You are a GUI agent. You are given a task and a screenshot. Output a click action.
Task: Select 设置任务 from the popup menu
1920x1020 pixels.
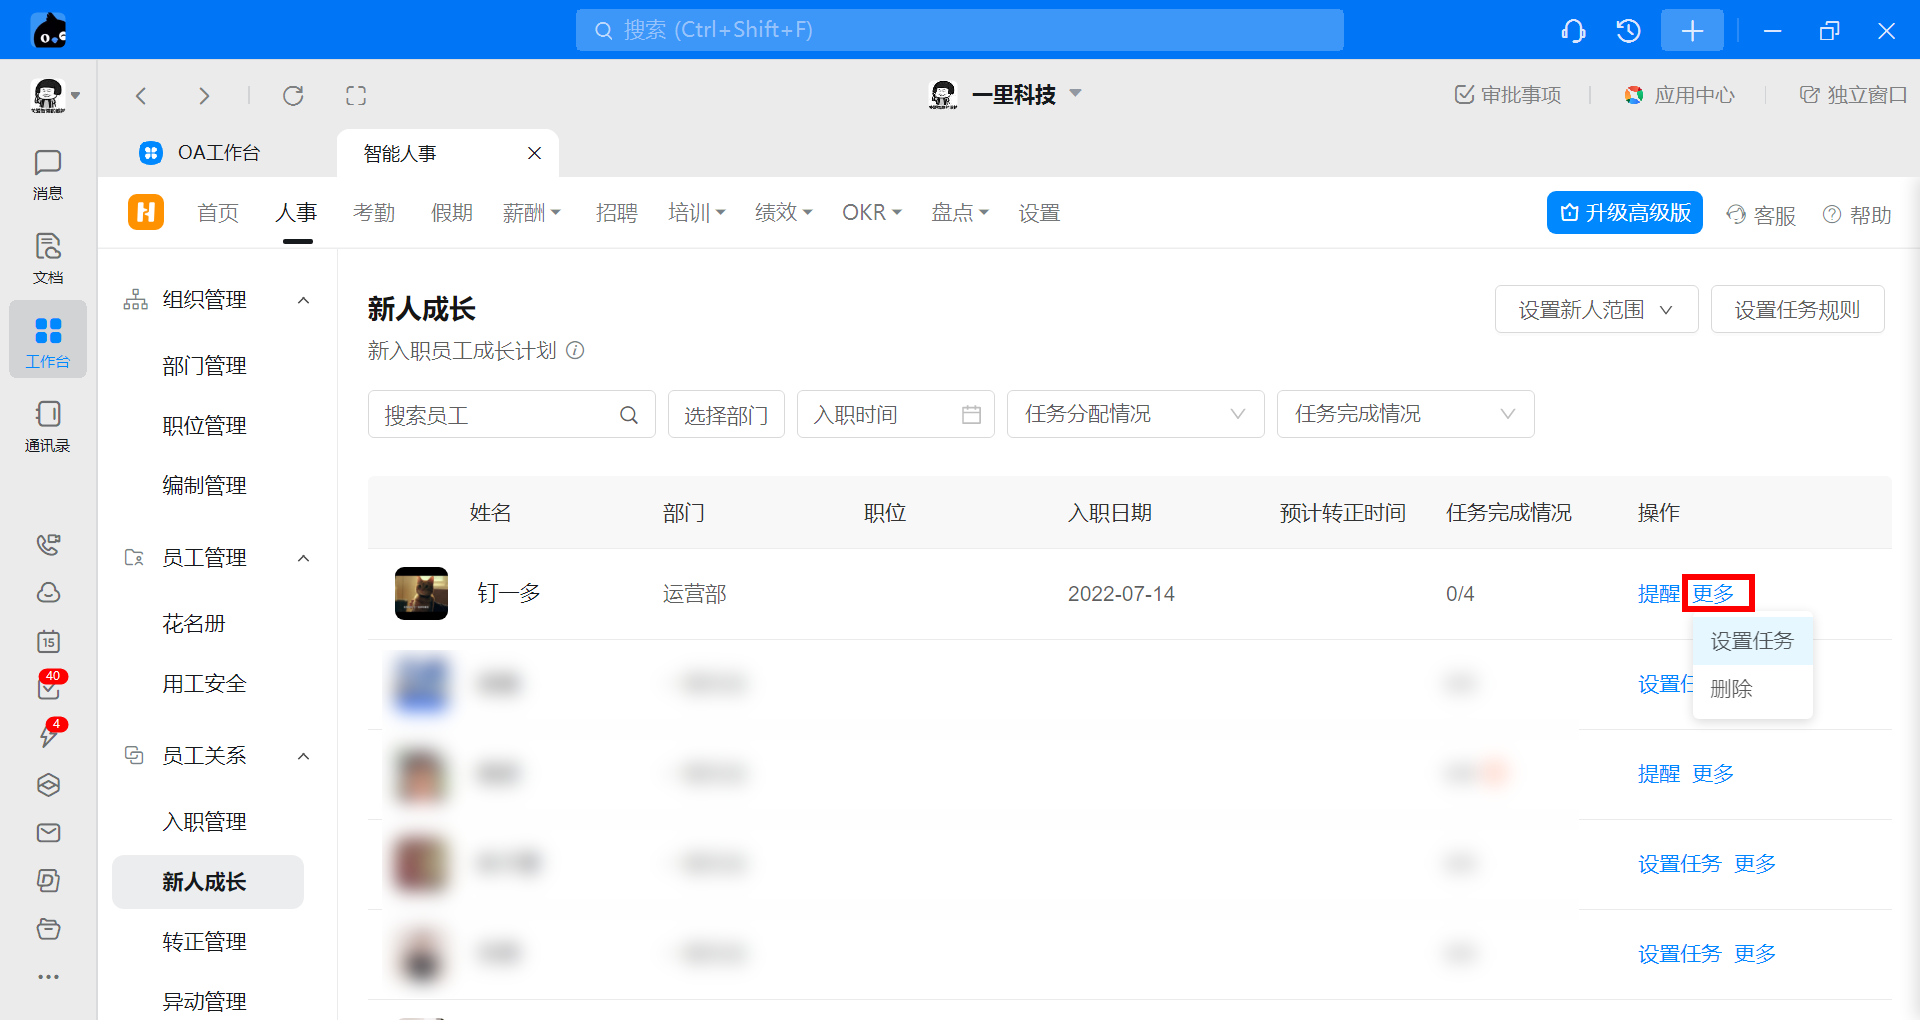coord(1752,641)
